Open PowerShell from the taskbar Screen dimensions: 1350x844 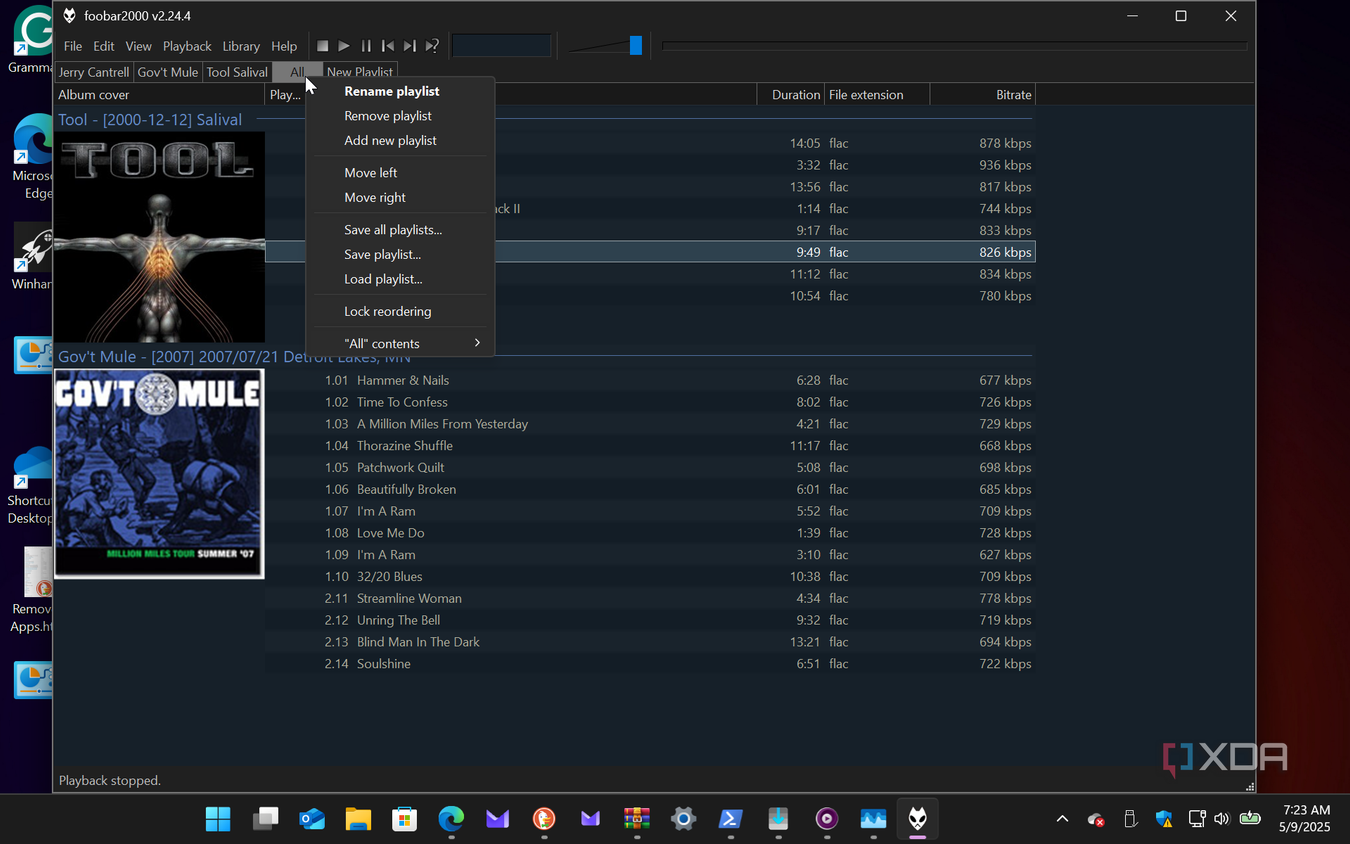pos(730,819)
